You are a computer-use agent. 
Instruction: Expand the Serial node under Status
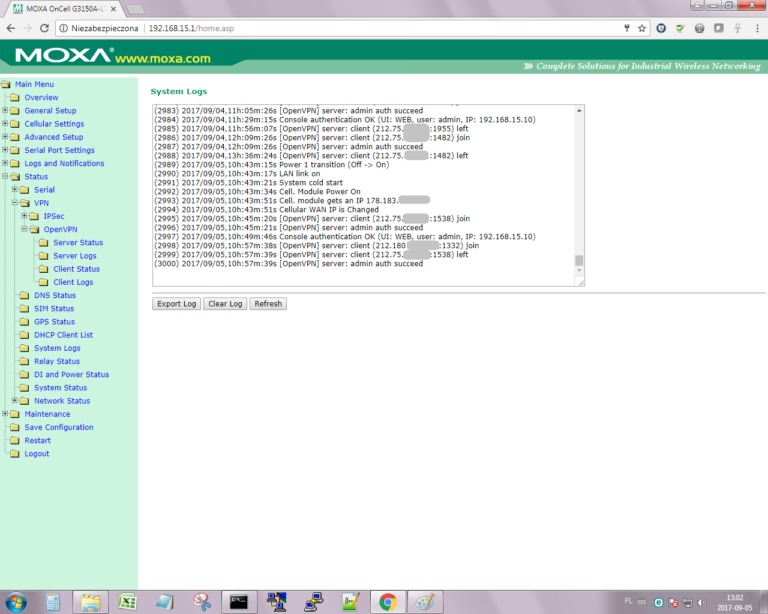click(15, 189)
